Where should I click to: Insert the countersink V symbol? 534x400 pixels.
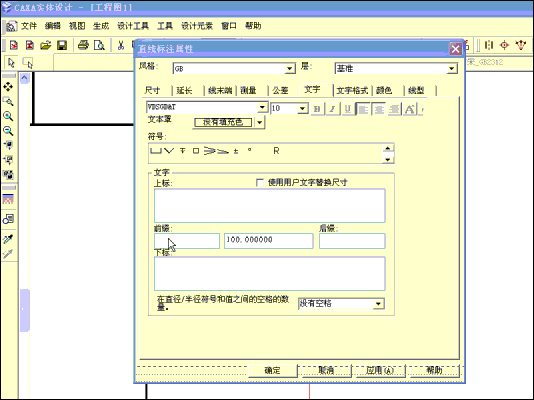(169, 151)
